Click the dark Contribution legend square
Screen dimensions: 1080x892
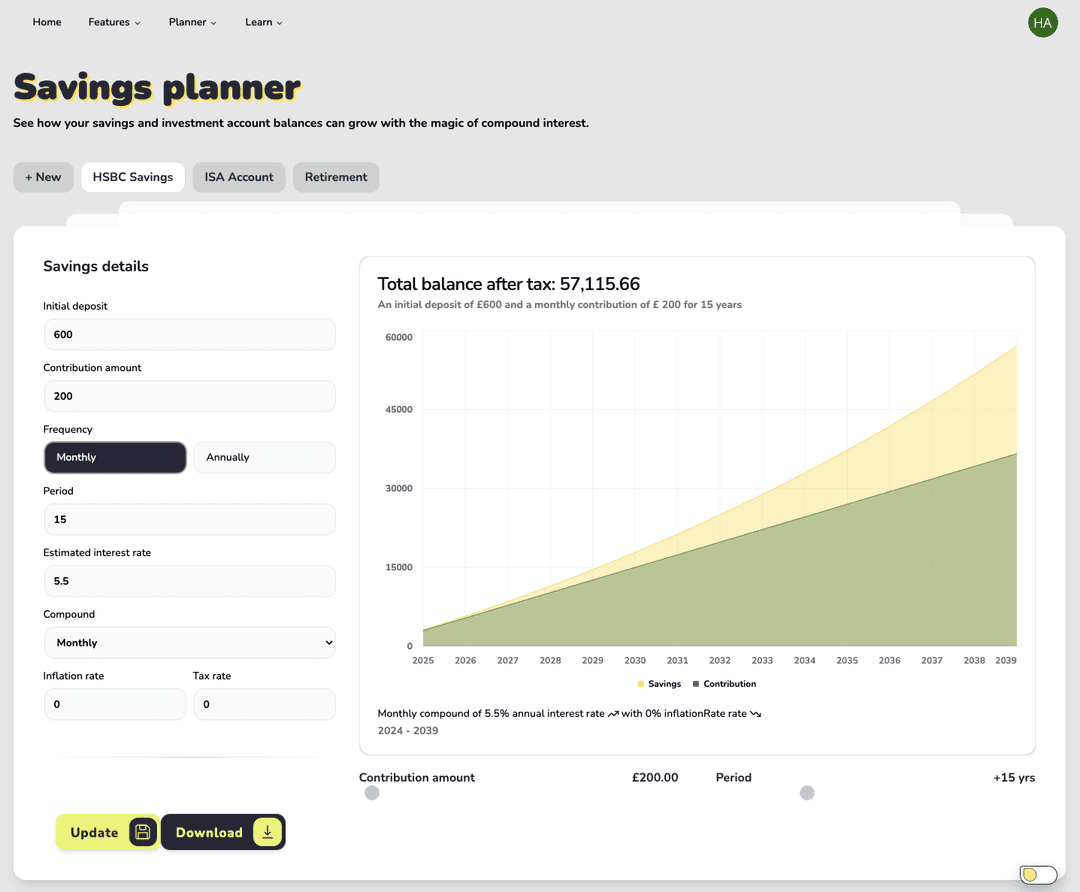(696, 683)
